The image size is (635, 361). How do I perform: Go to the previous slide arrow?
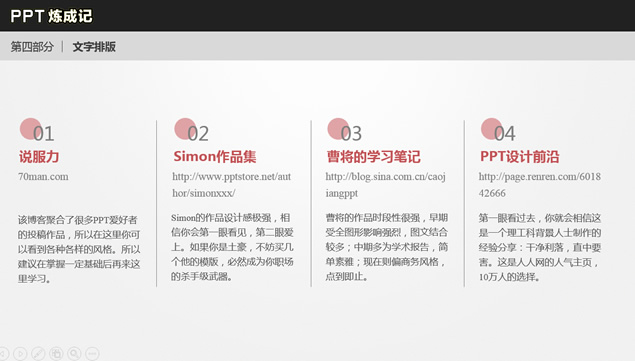point(3,354)
